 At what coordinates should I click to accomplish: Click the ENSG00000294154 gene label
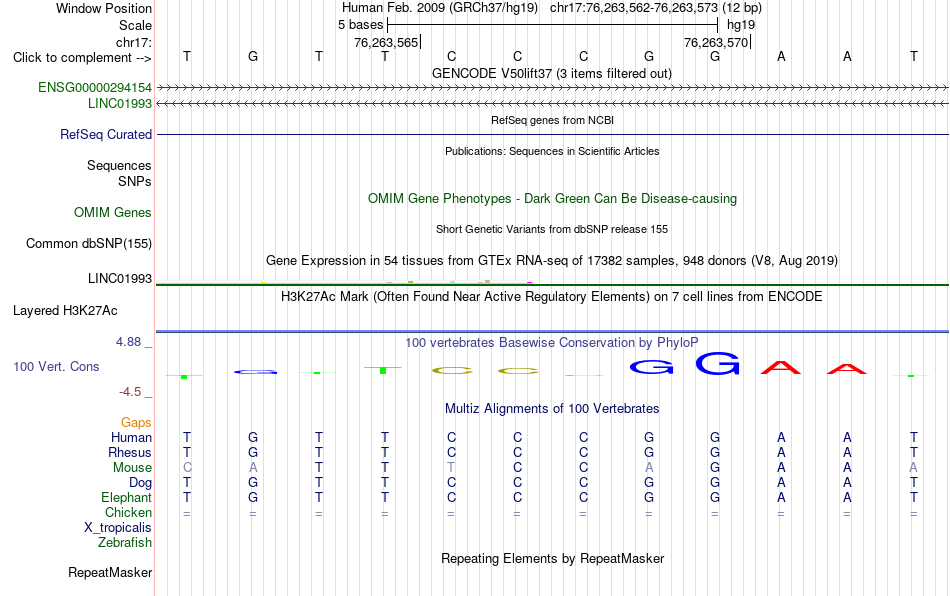tap(95, 87)
